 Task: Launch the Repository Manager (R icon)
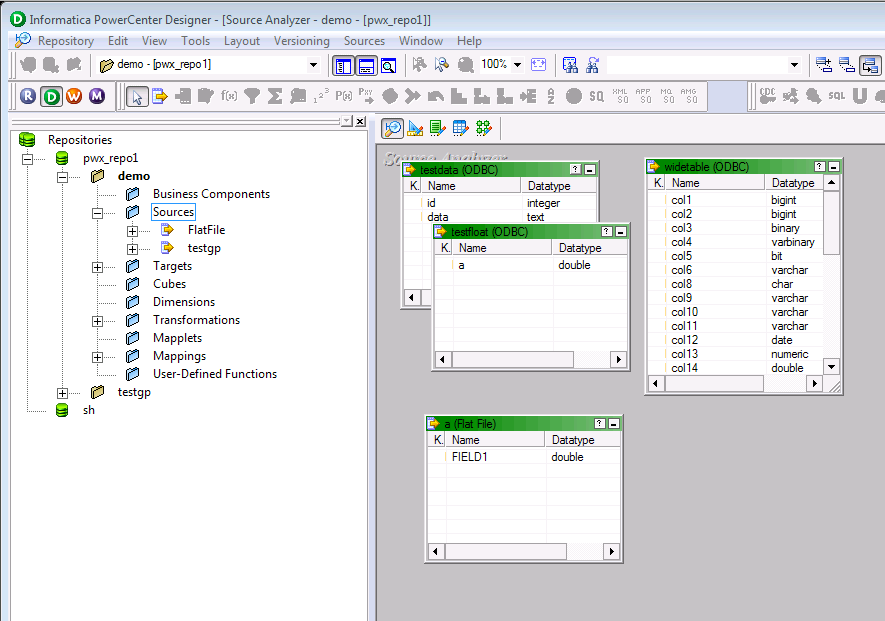click(x=28, y=96)
